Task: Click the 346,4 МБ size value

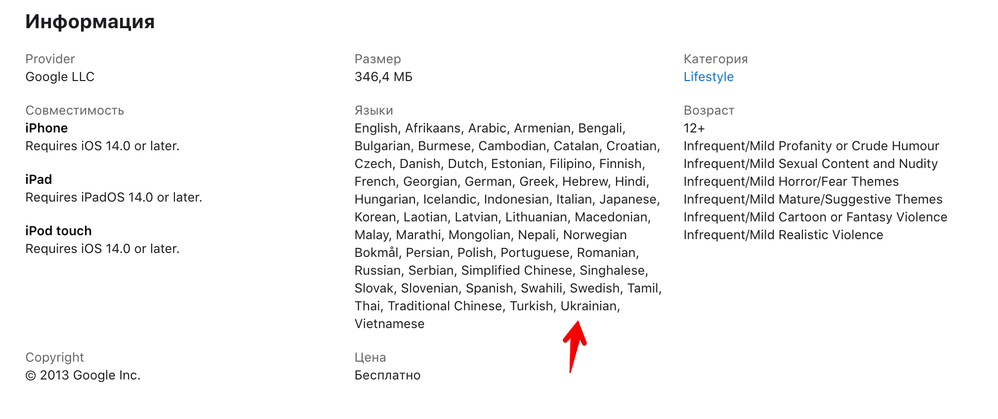Action: pos(383,77)
